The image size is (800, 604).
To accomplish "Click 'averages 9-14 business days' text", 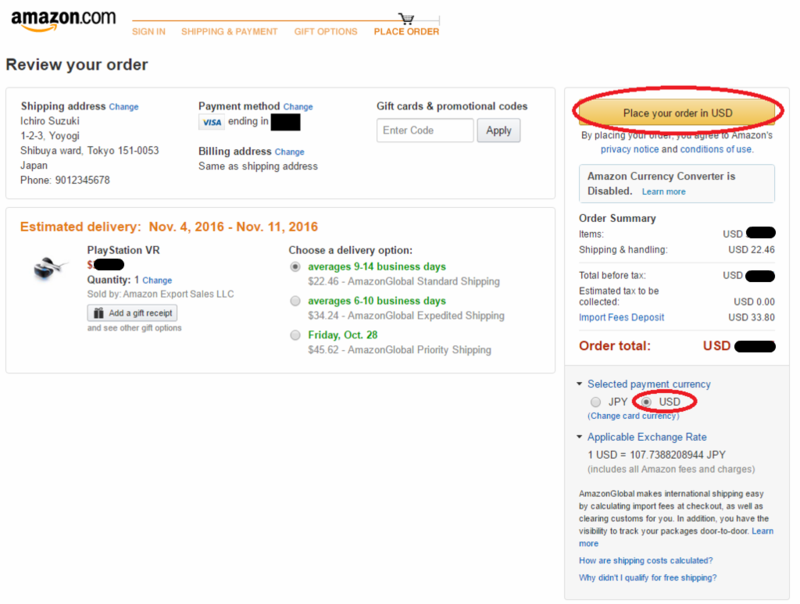I will 377,267.
